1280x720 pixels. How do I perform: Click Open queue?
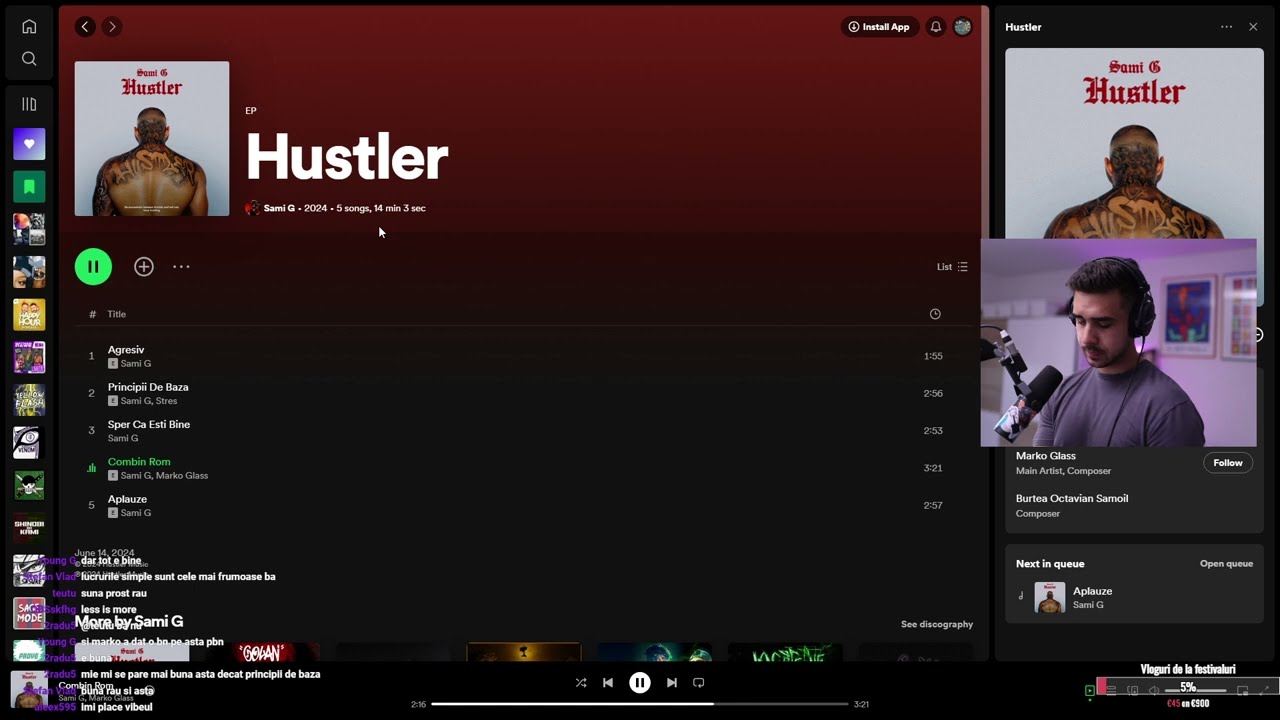coord(1226,564)
